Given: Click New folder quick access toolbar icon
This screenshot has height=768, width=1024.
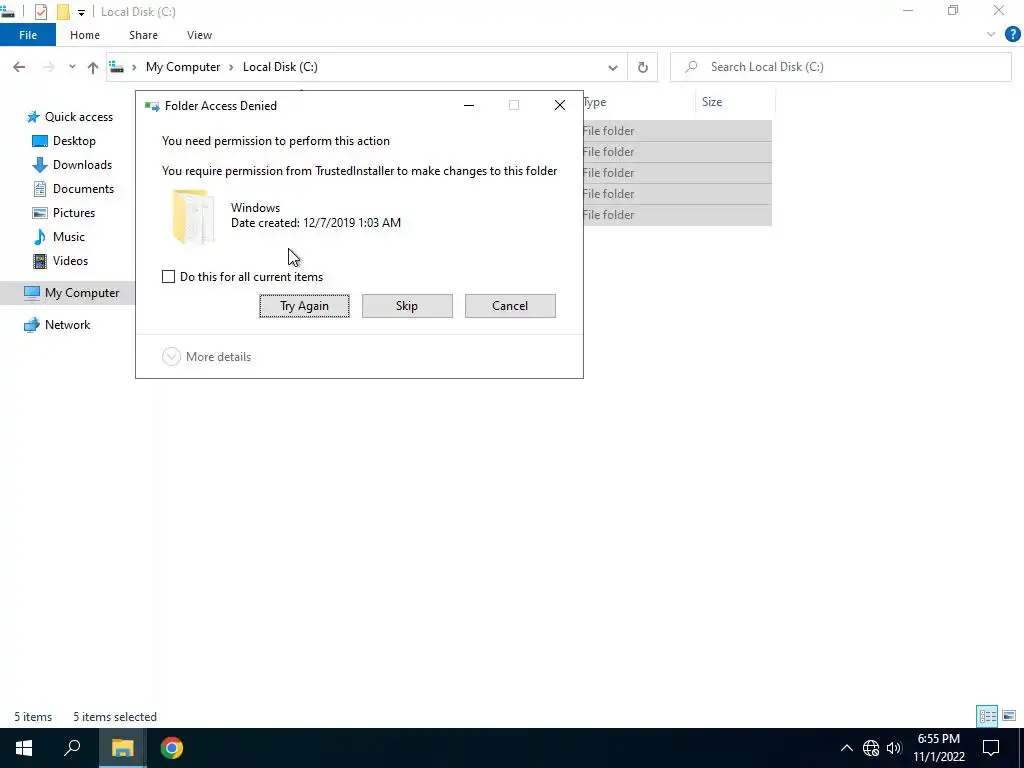Looking at the screenshot, I should tap(63, 12).
